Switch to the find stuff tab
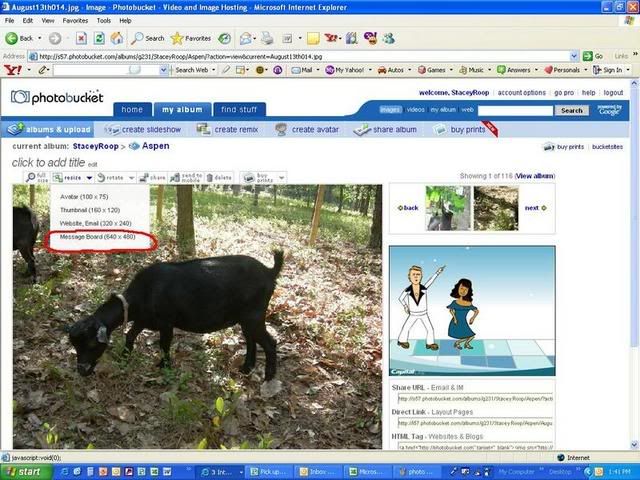Screen dimensions: 640x480 (x=239, y=109)
